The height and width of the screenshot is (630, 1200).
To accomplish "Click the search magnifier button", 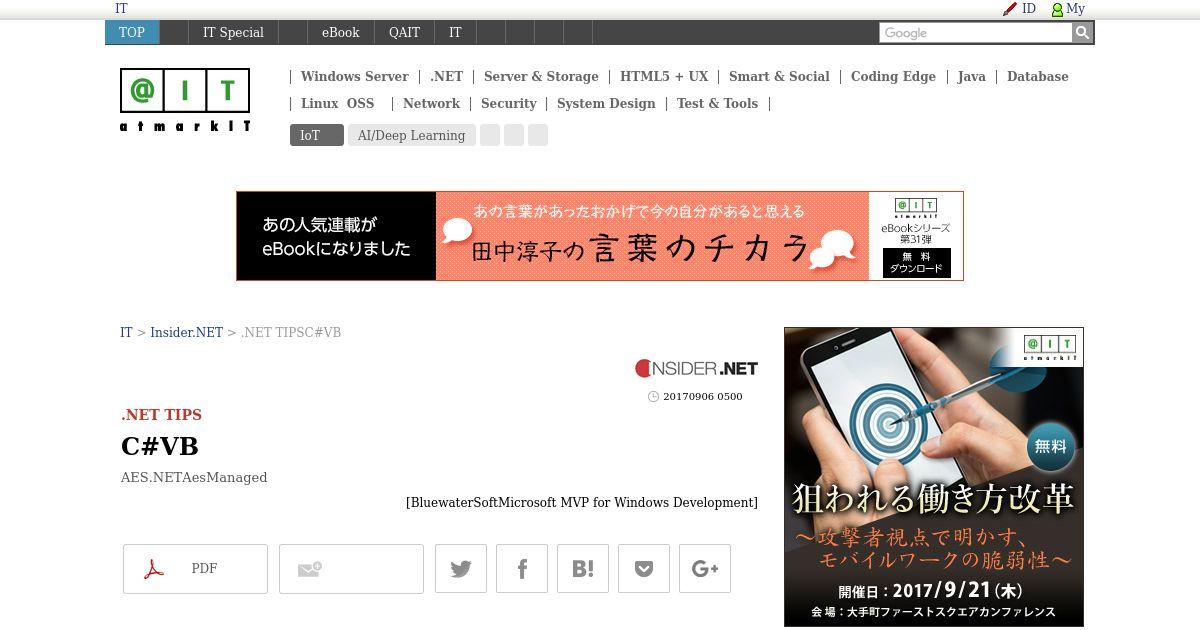I will click(x=1082, y=33).
